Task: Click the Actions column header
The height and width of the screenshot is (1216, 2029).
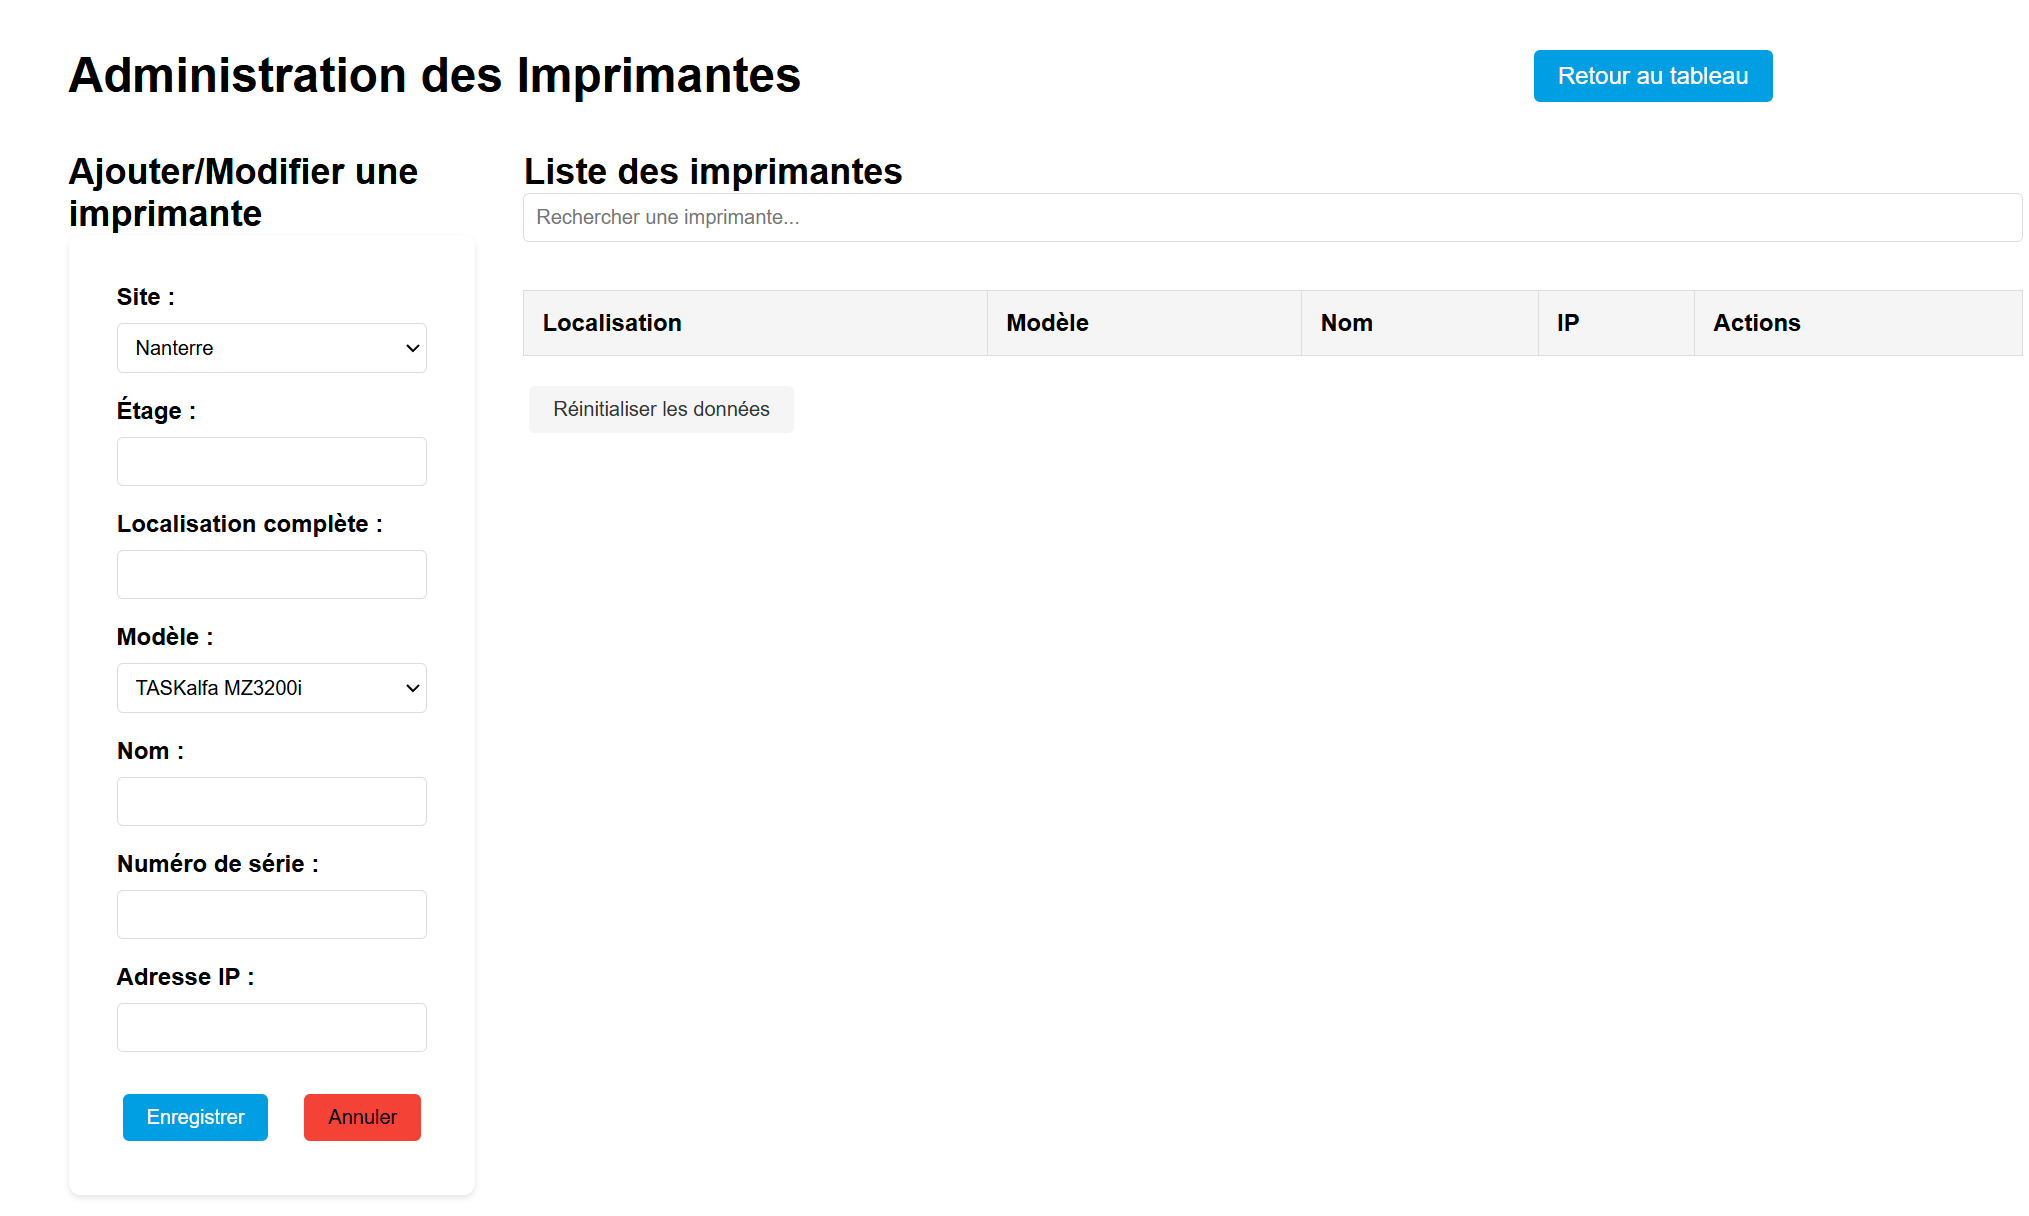Action: (1757, 322)
